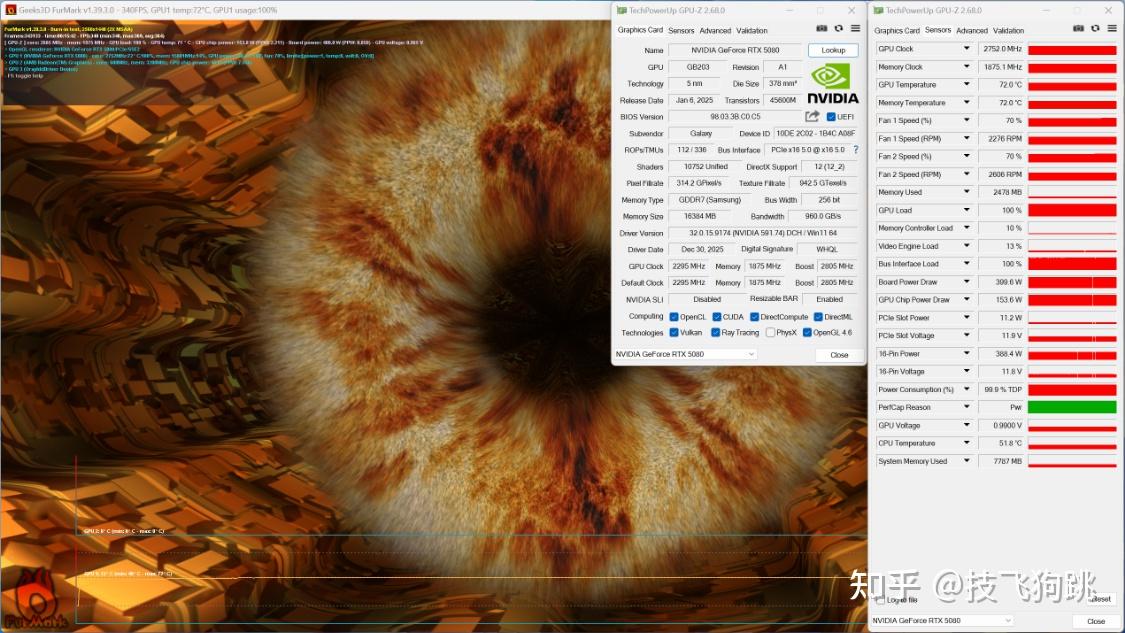Toggle the Vulkan checkbox

(674, 332)
